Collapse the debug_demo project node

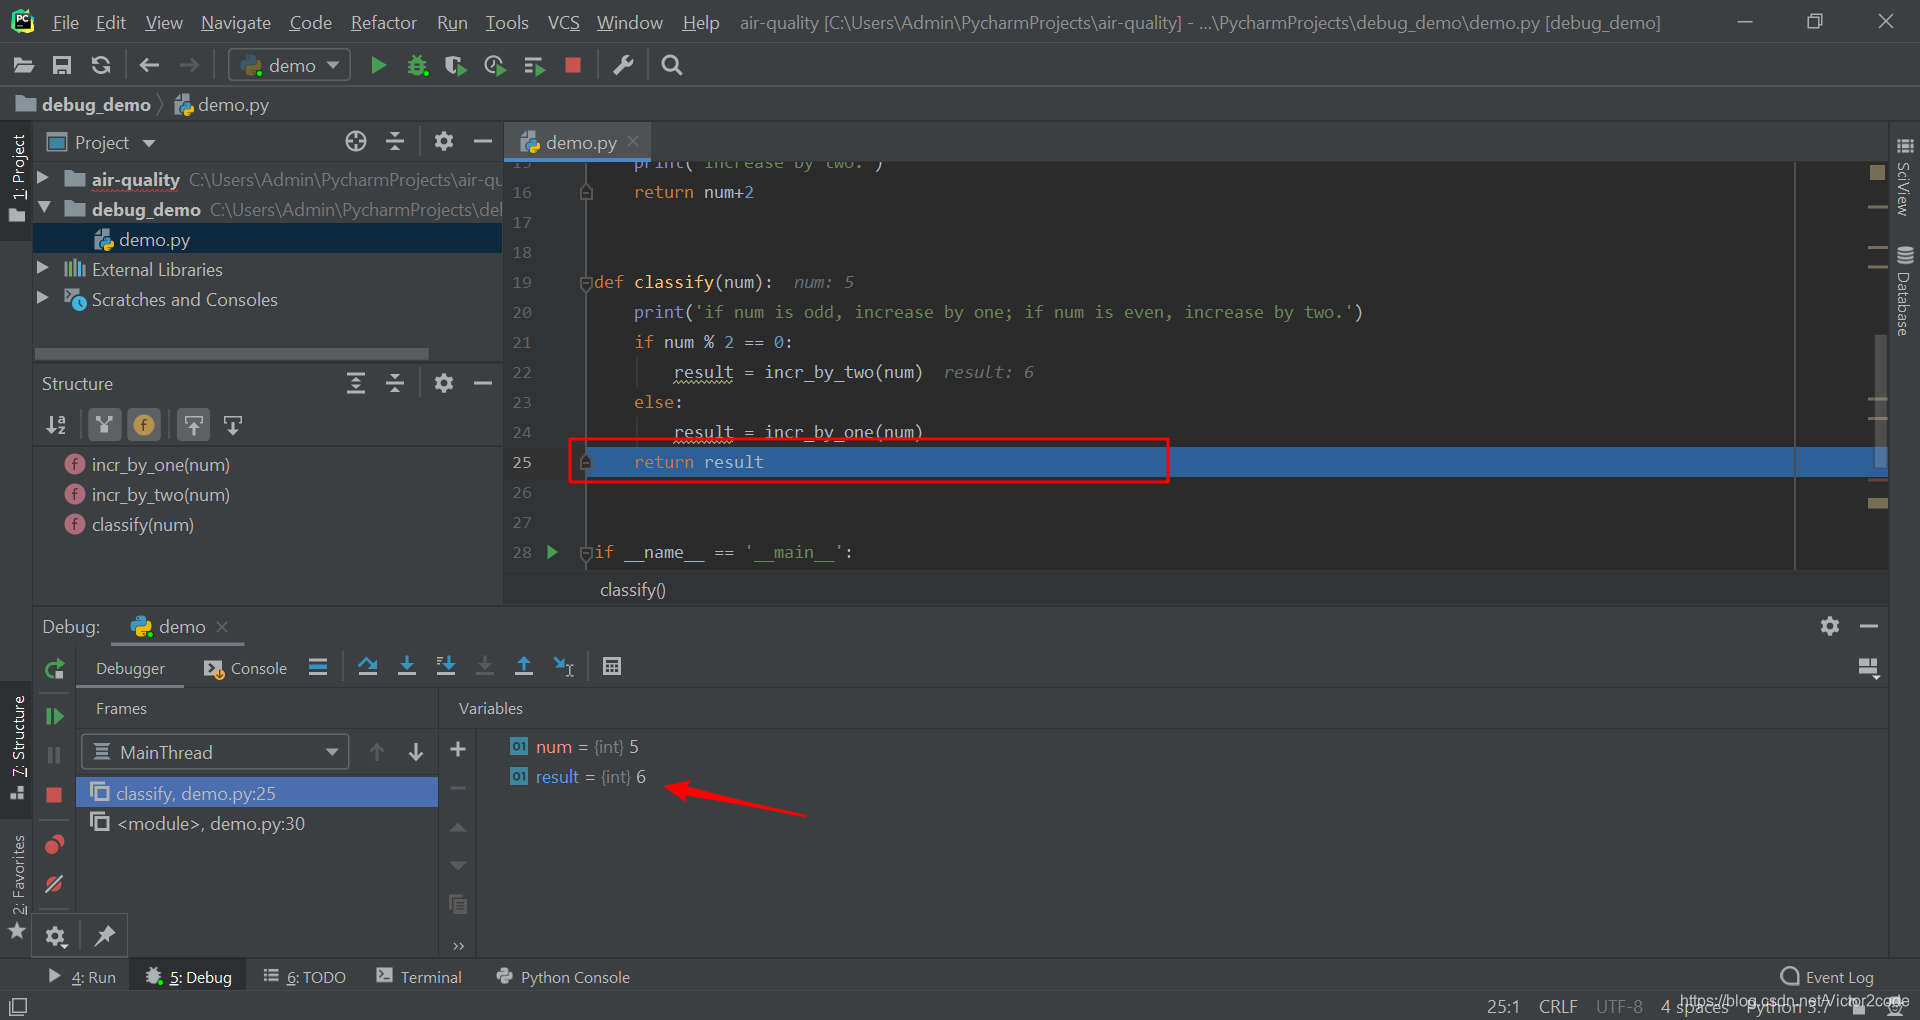coord(43,208)
